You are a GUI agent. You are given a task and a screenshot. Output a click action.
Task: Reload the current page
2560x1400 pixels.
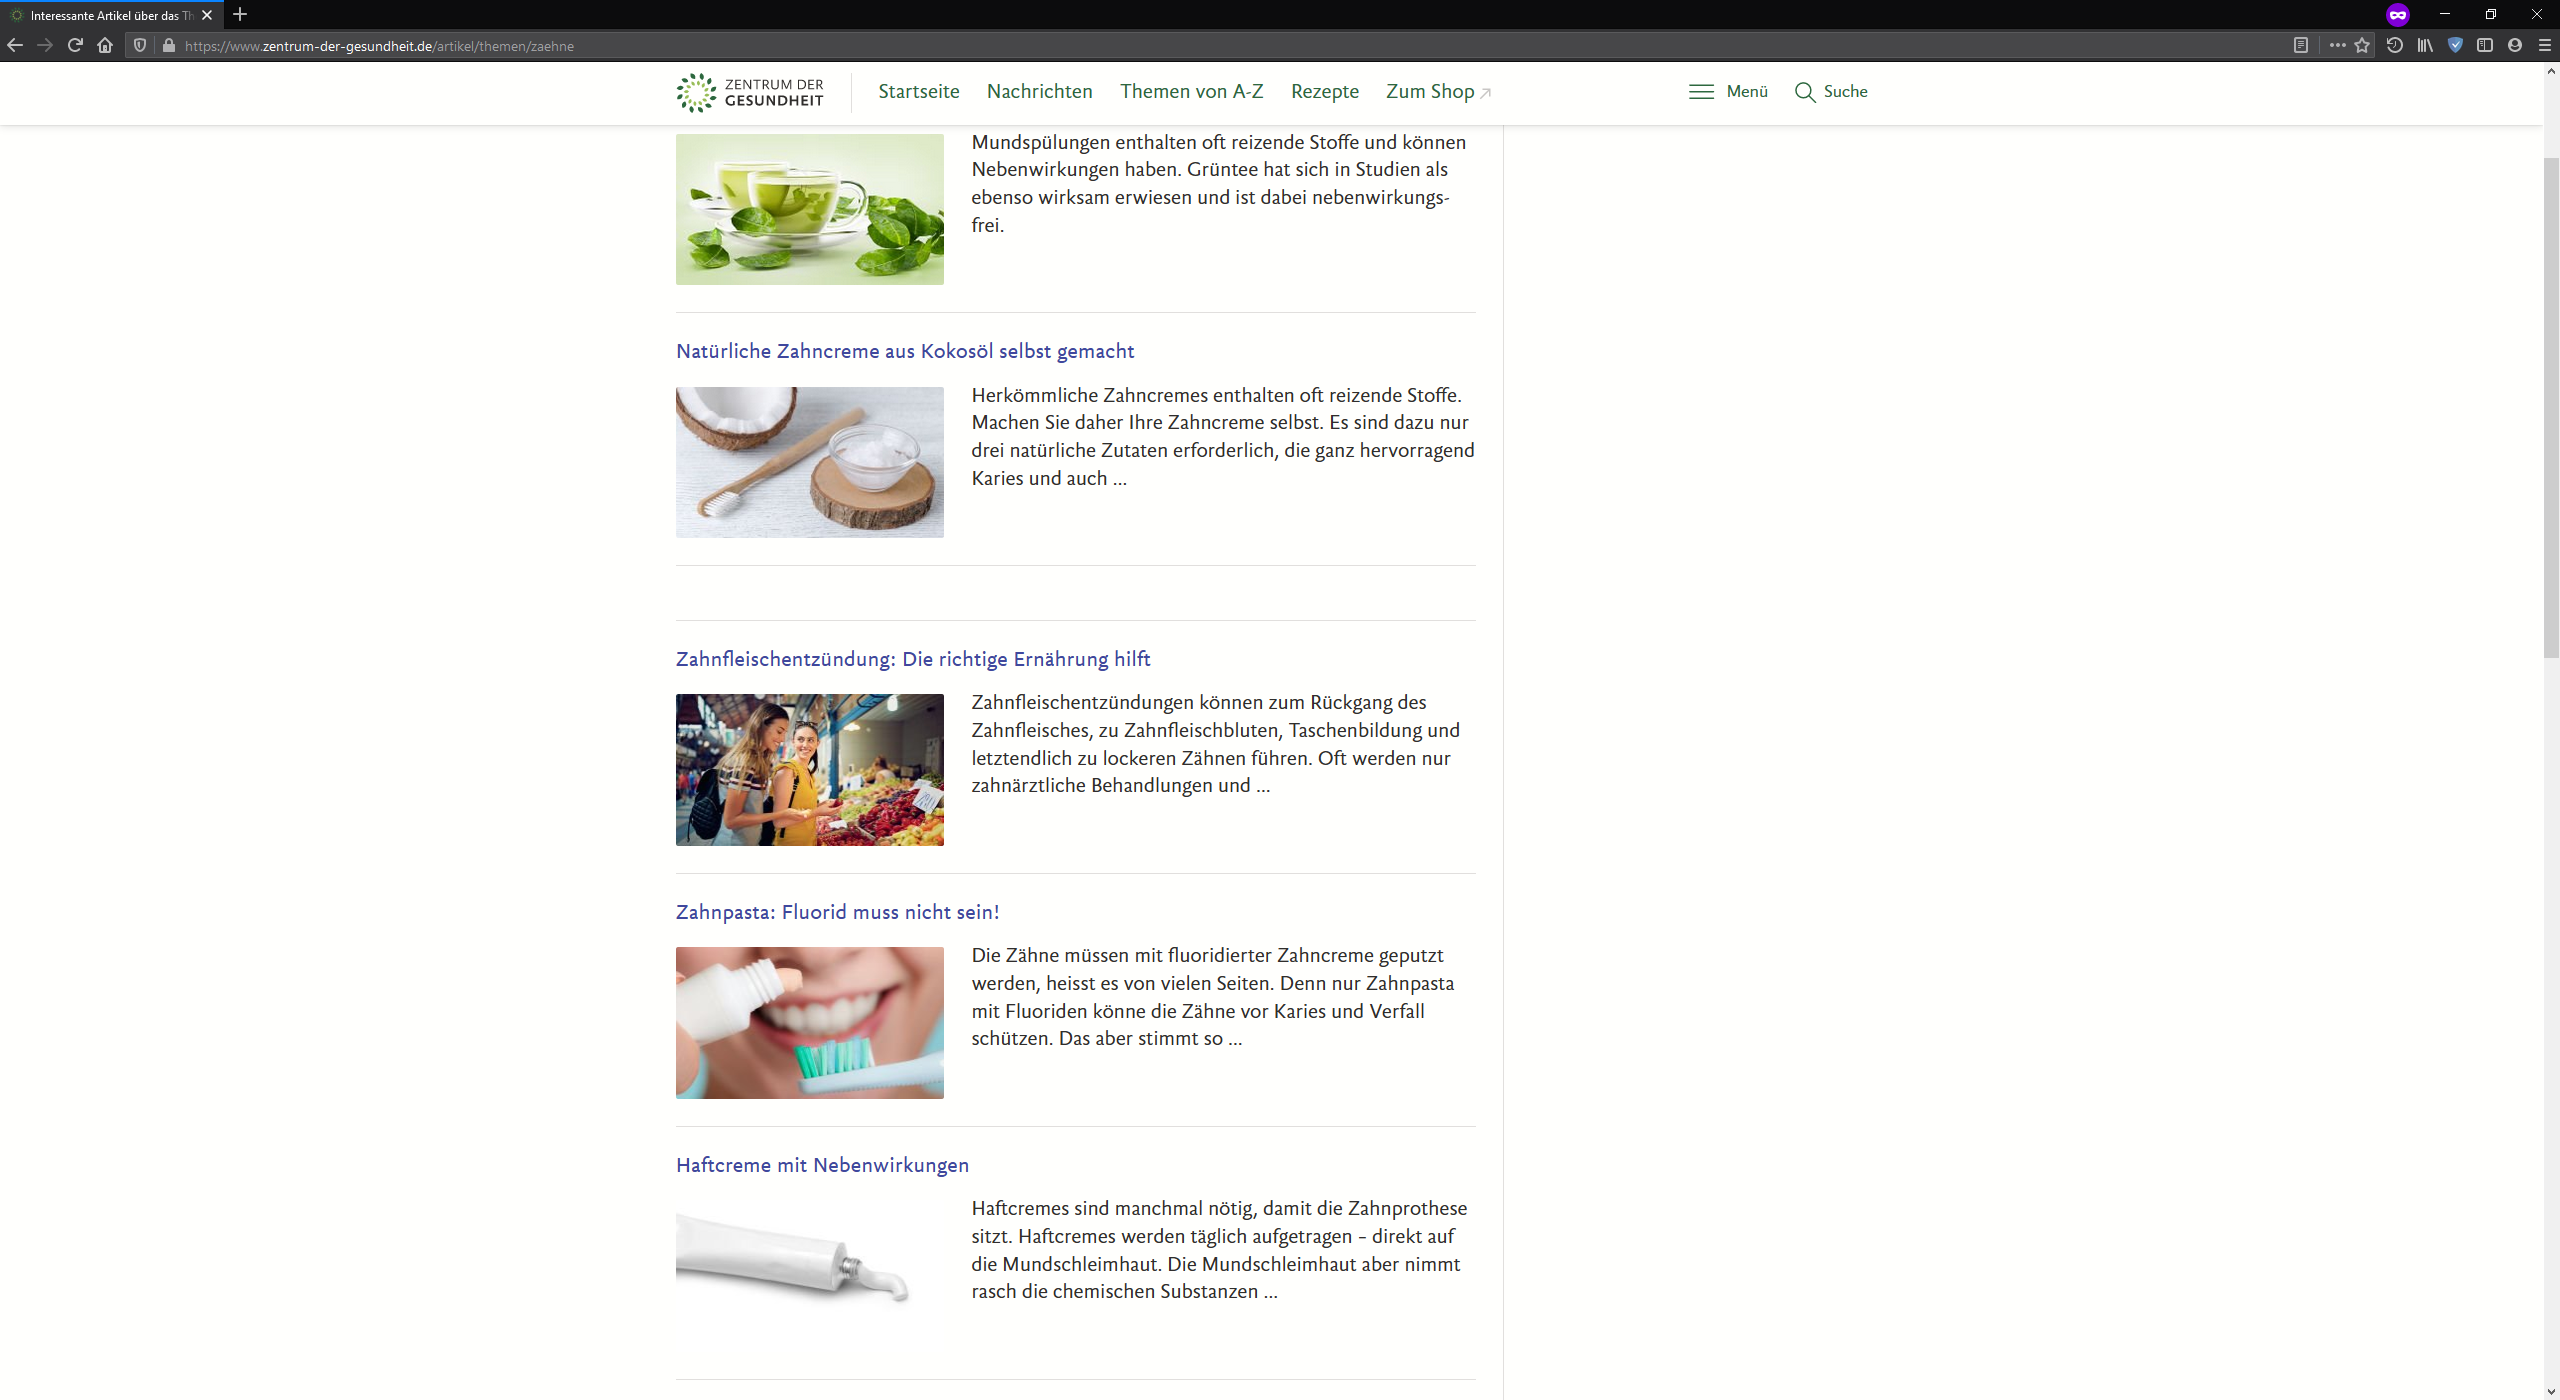point(75,45)
